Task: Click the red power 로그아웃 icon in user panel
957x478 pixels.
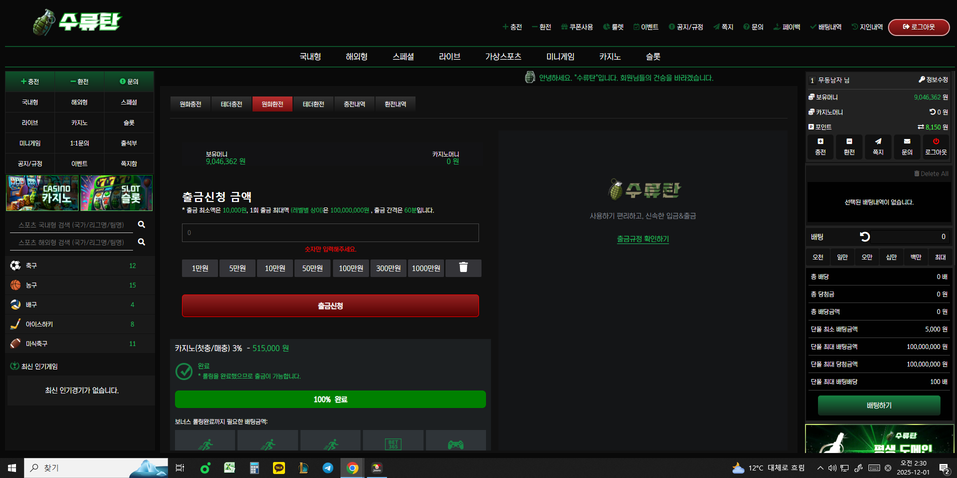Action: click(x=935, y=142)
